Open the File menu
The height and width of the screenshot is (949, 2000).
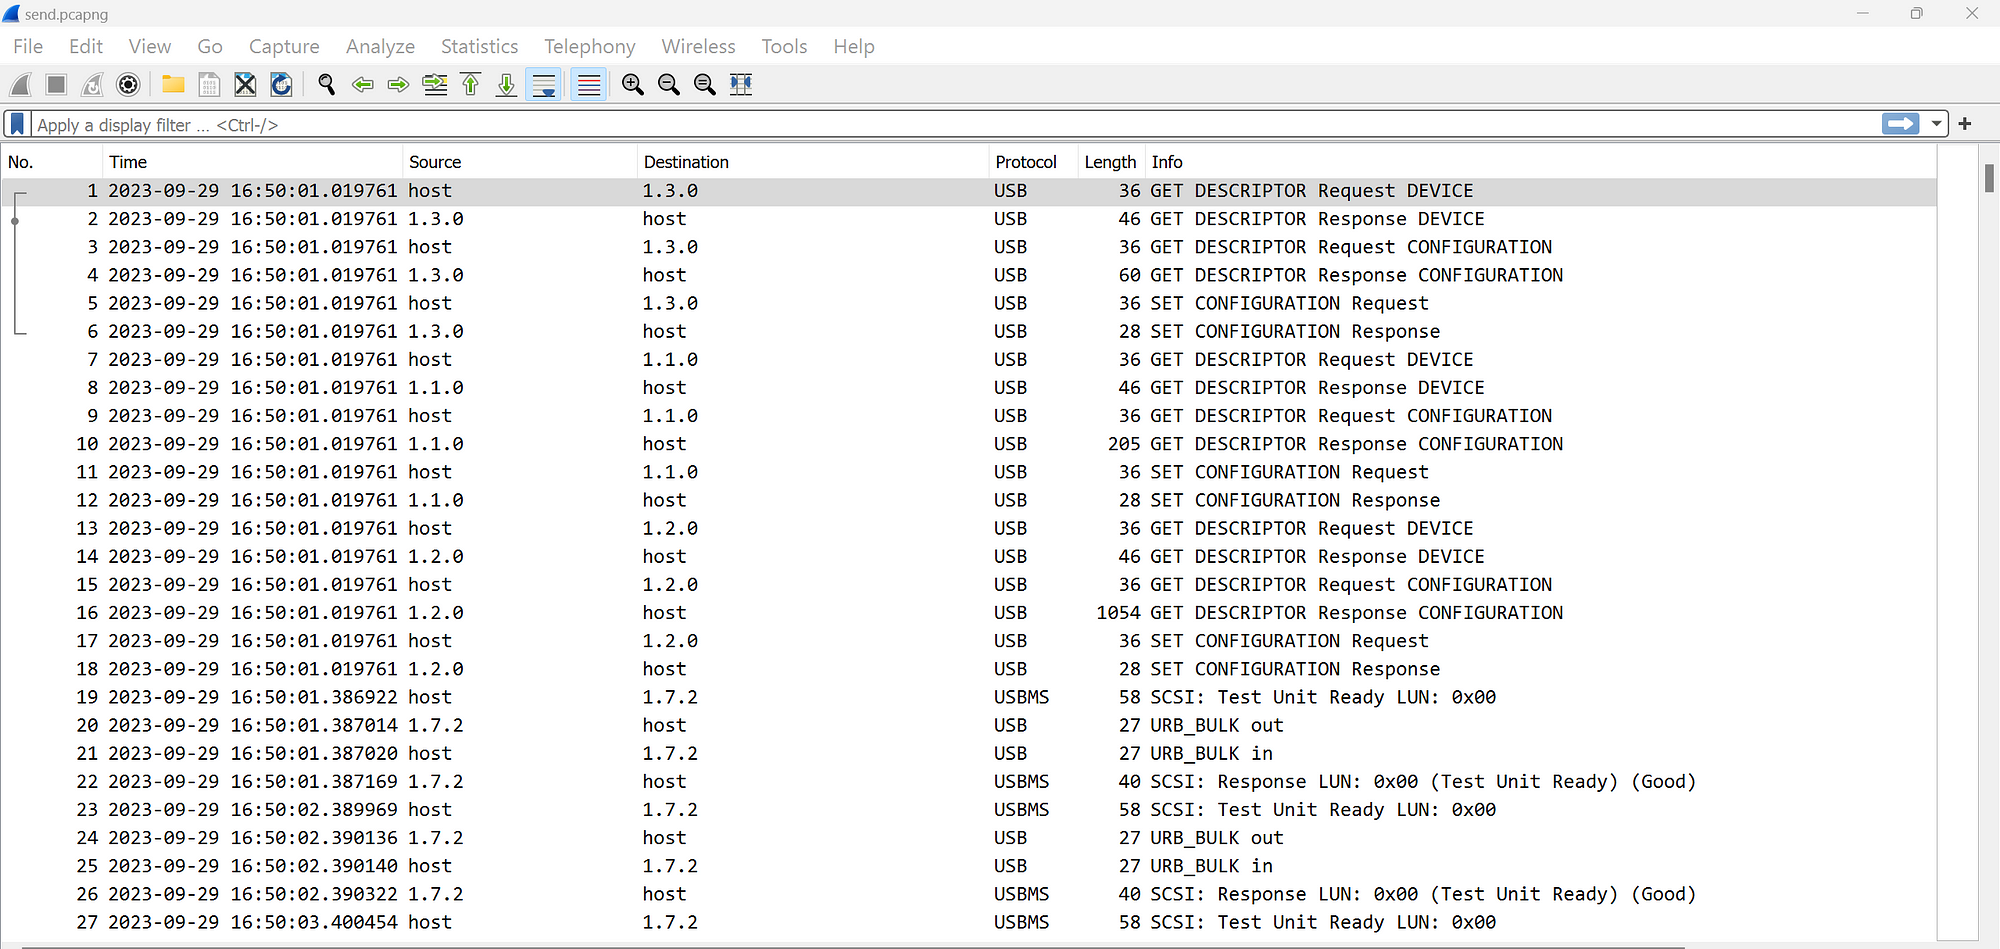tap(28, 46)
